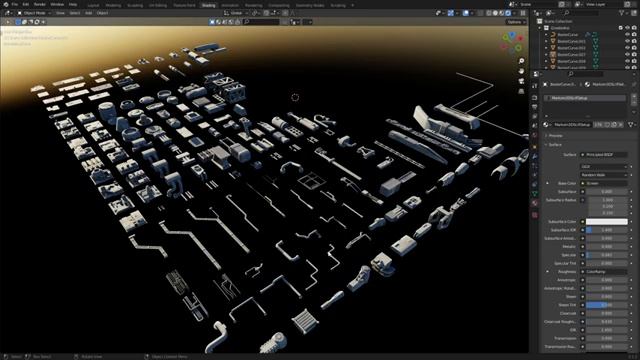
Task: Click the Metallic value field
Action: click(607, 247)
